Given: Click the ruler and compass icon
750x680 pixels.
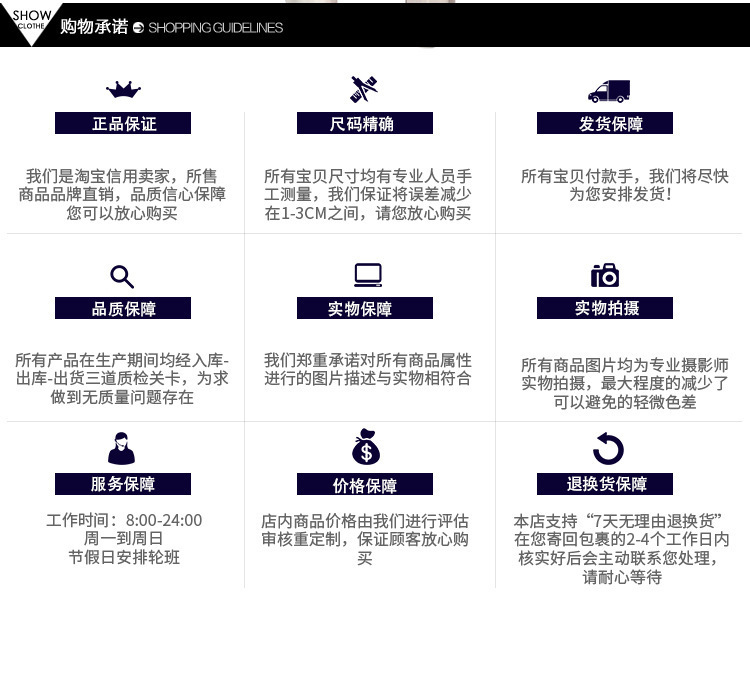Looking at the screenshot, I should point(364,89).
